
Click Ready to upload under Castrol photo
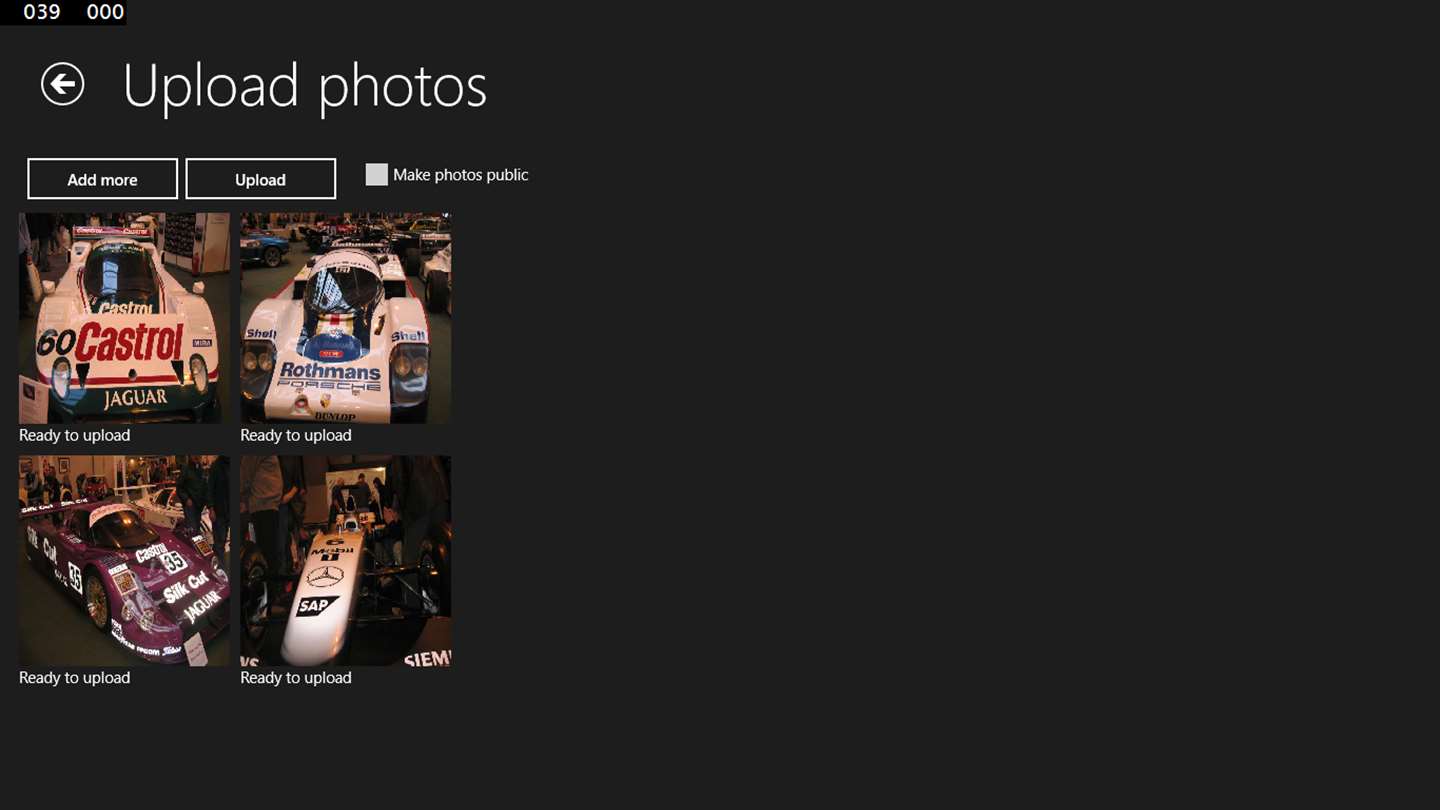tap(74, 435)
